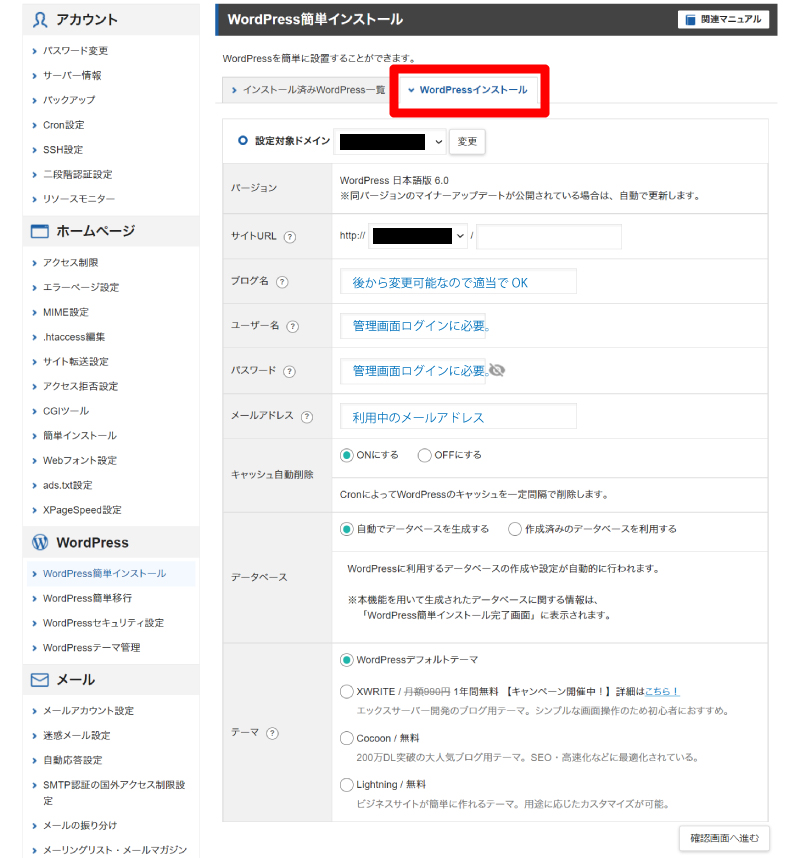
Task: Click the book icon on 関連マニュアル button
Action: [x=691, y=20]
